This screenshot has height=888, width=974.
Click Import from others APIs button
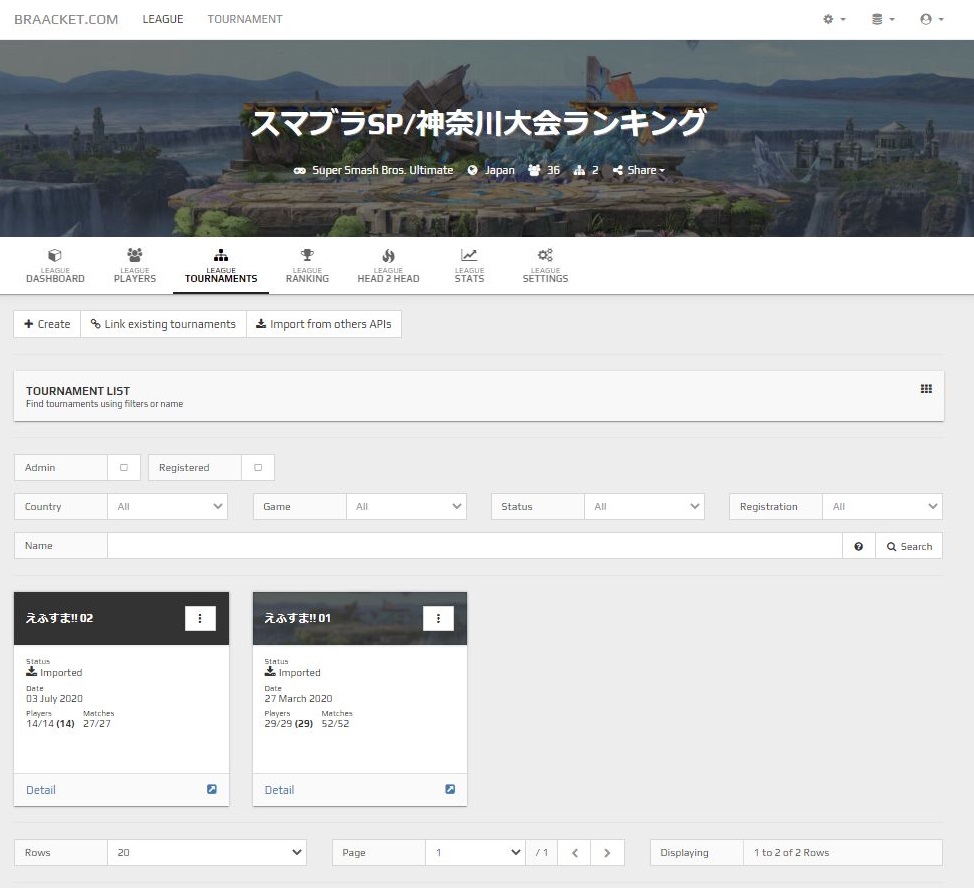(324, 324)
